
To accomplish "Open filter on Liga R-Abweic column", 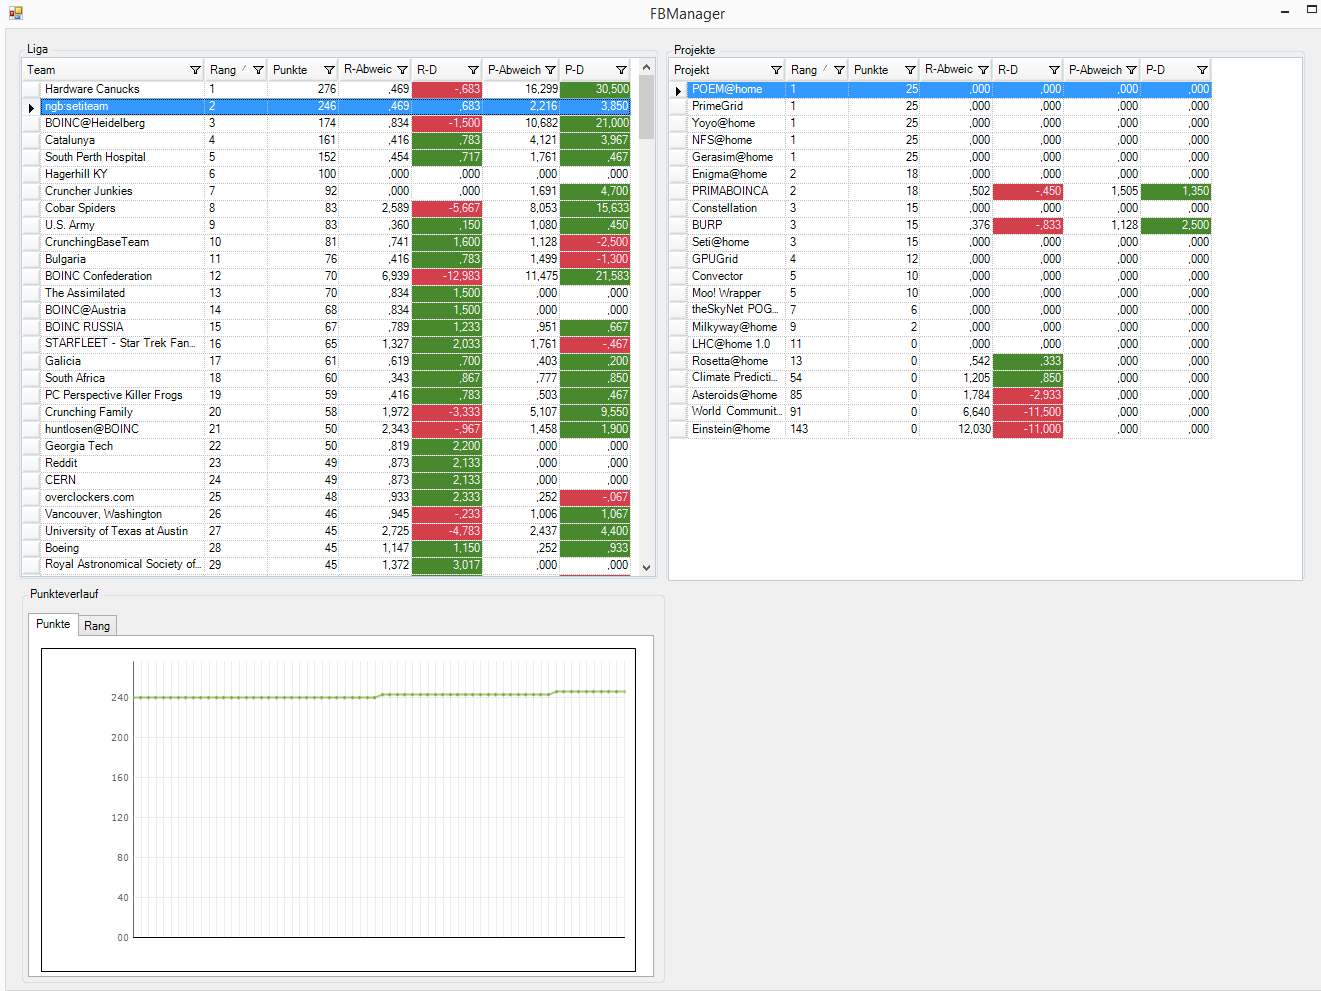I will 402,70.
